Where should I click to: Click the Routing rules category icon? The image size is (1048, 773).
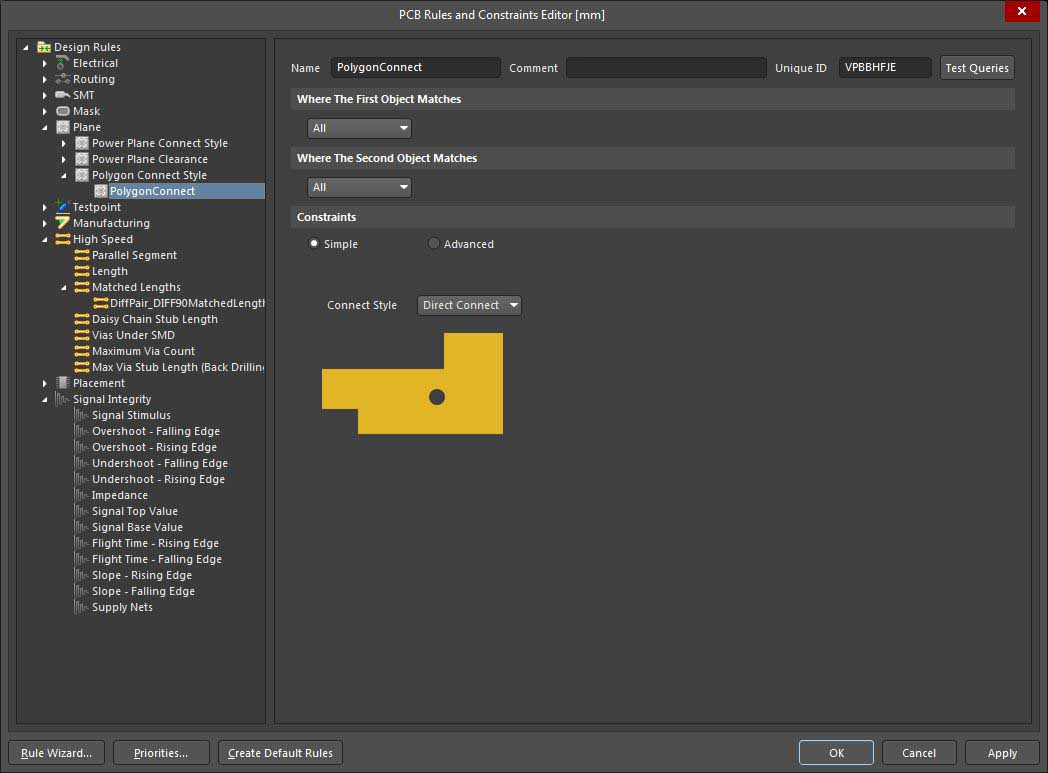click(x=63, y=79)
